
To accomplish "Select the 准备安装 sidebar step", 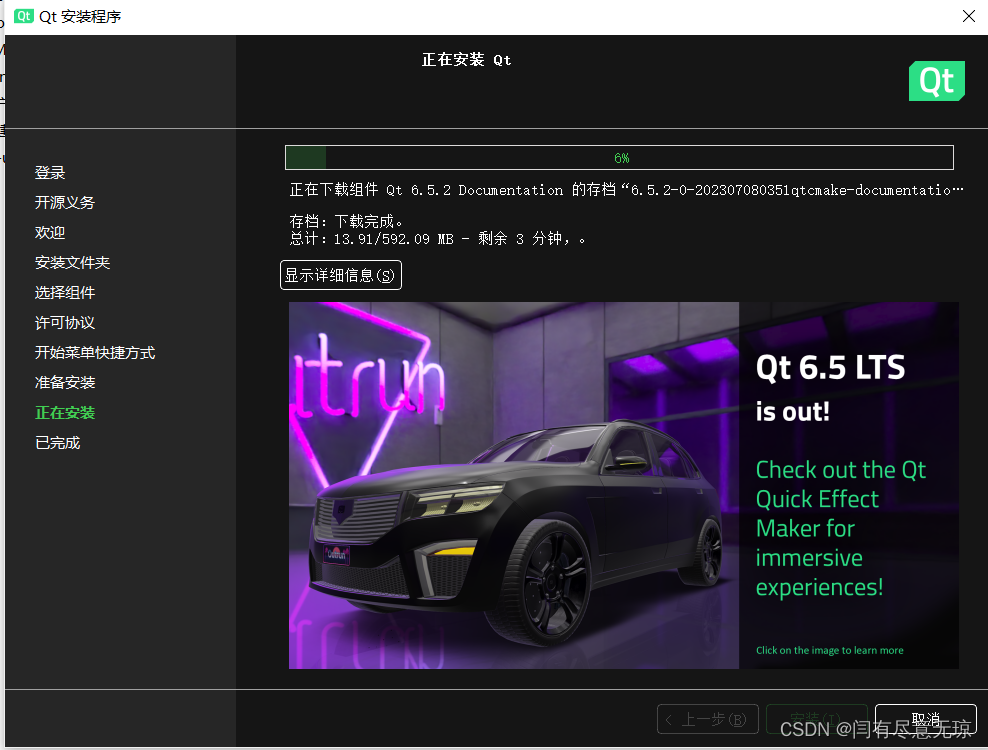I will pos(64,383).
